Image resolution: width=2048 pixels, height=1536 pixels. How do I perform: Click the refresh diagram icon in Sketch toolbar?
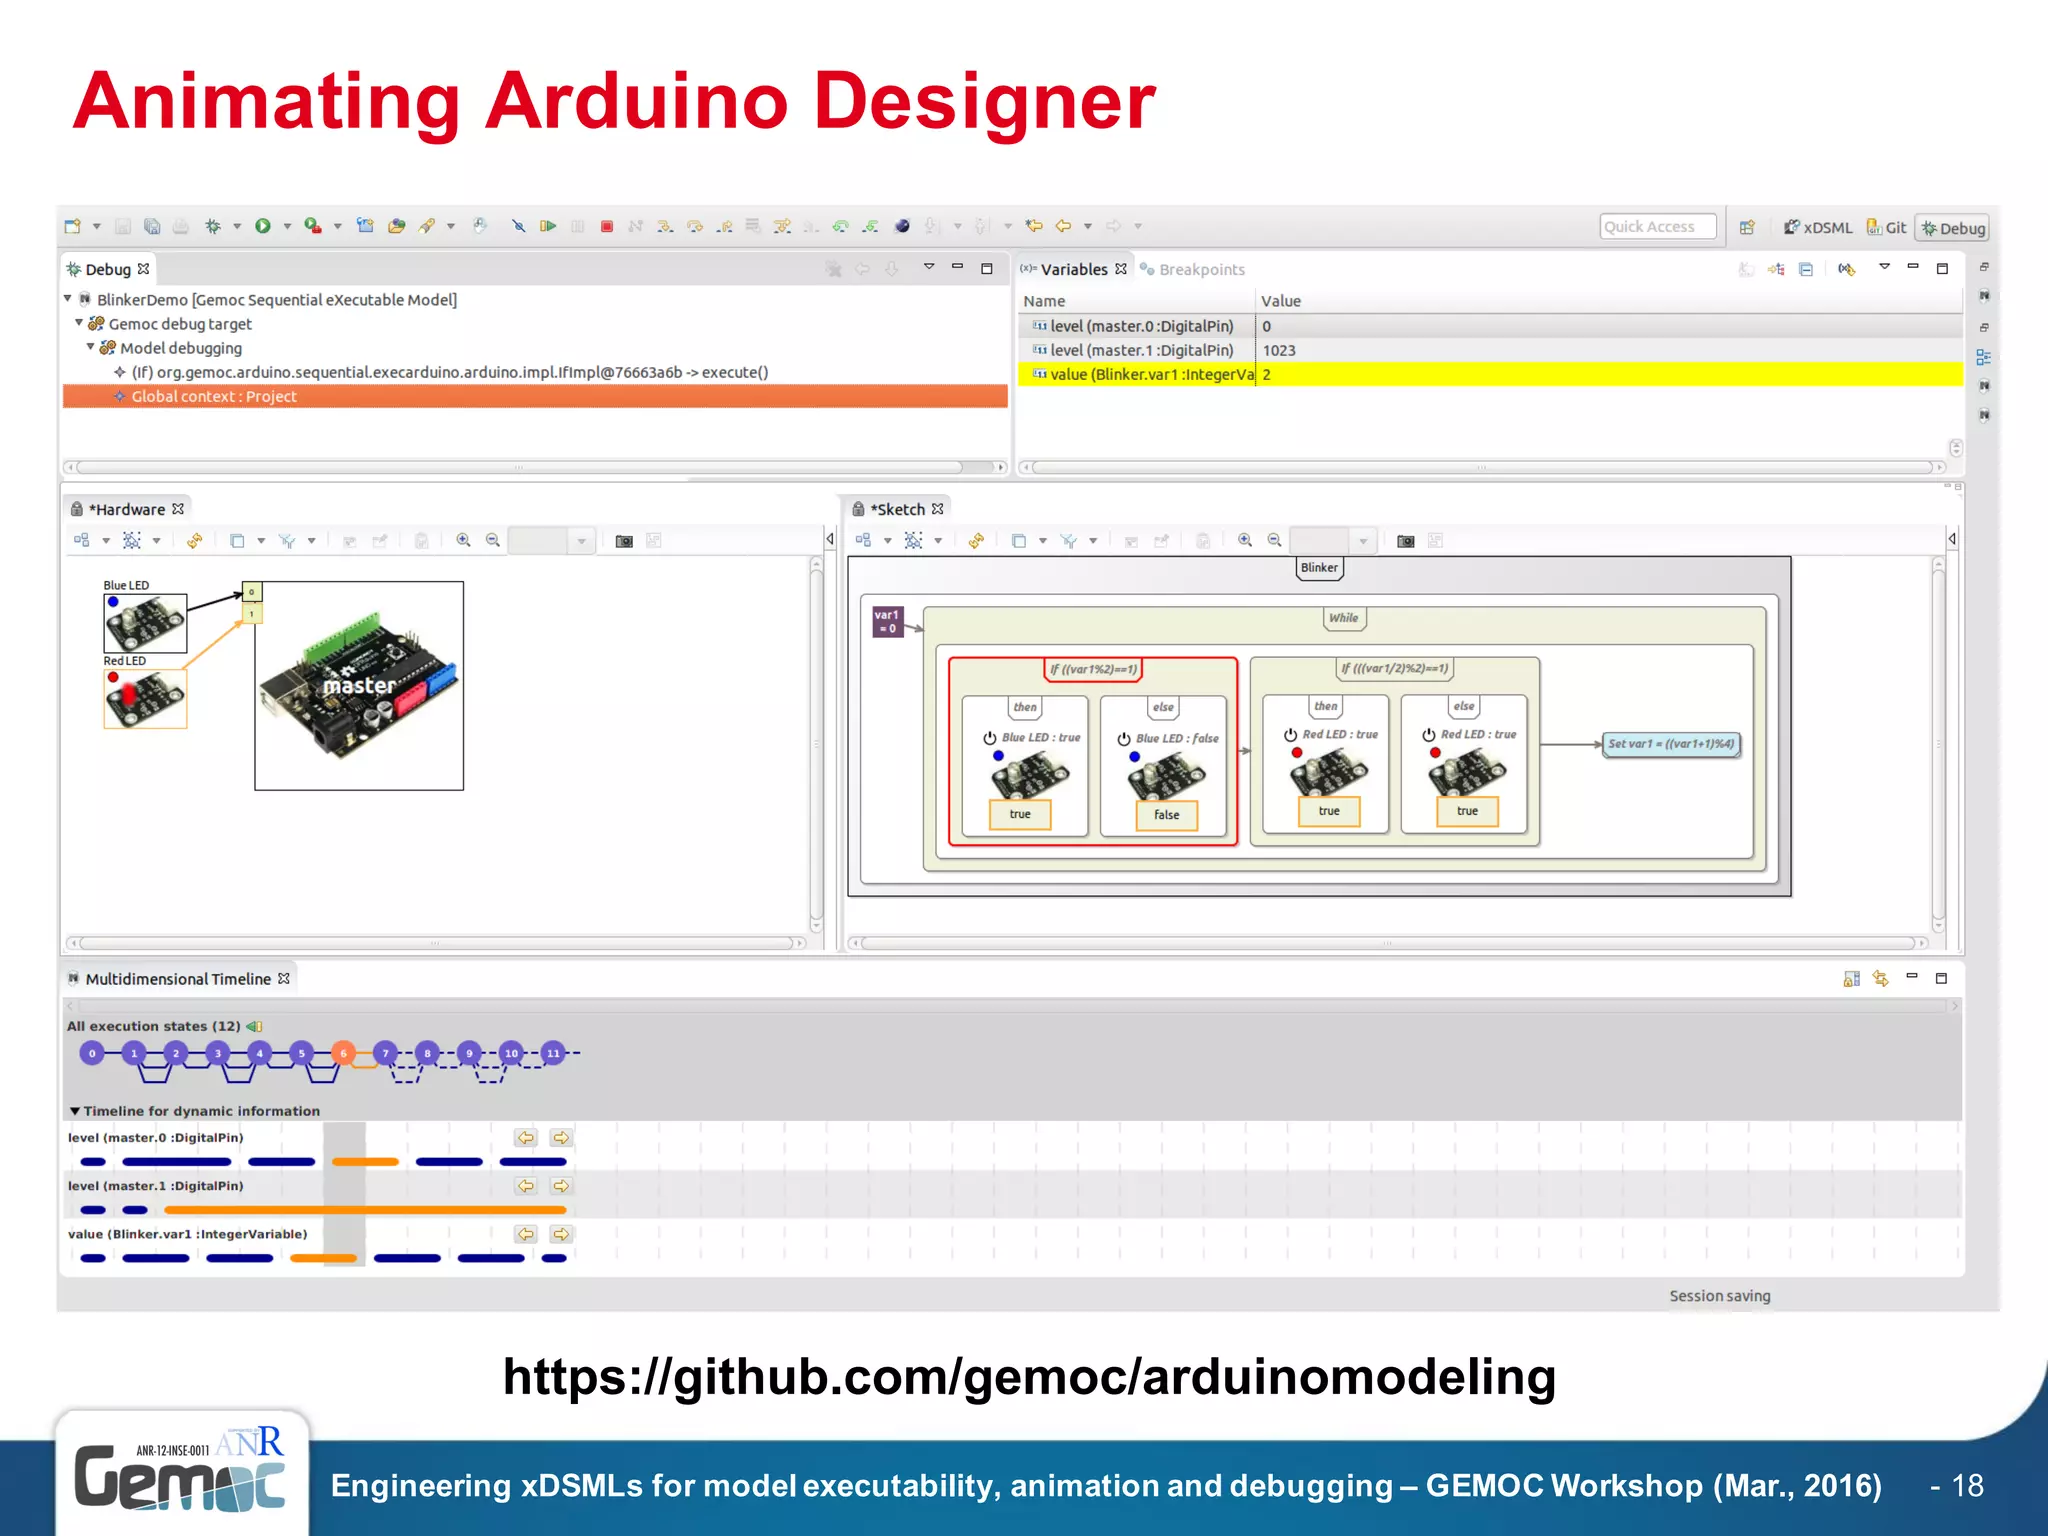coord(976,540)
